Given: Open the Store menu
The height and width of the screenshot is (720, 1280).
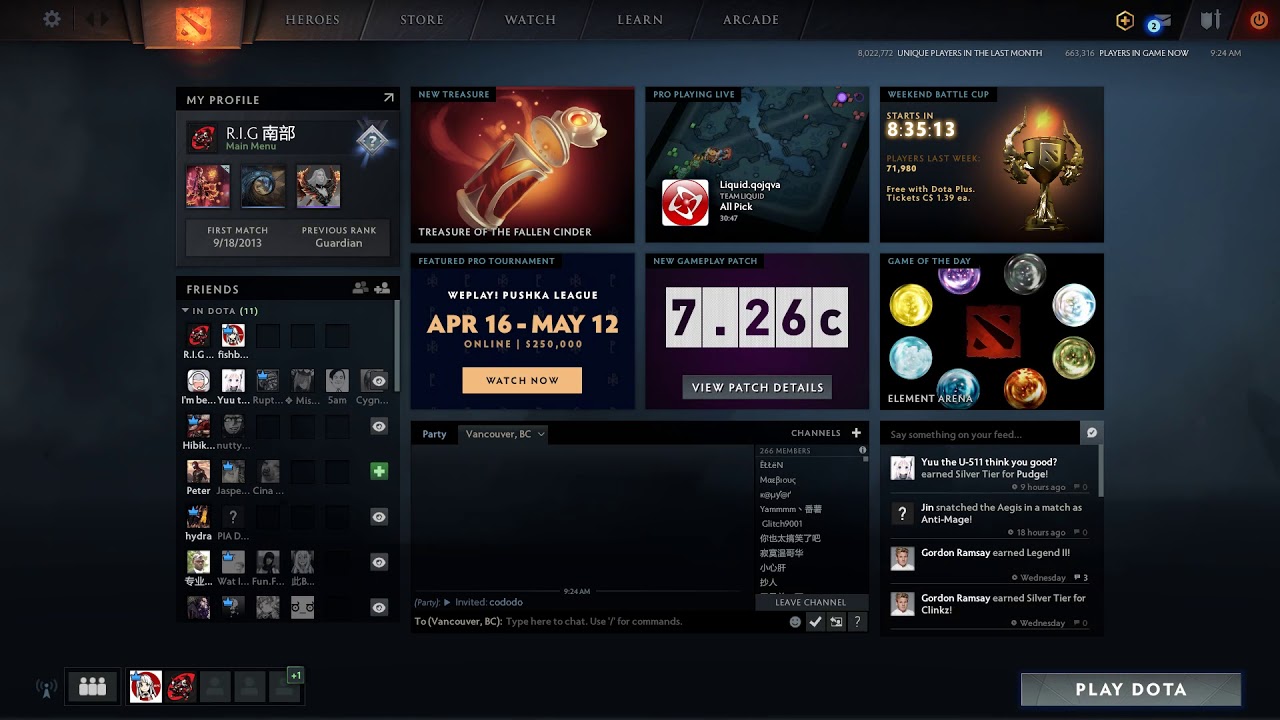Looking at the screenshot, I should (x=422, y=20).
